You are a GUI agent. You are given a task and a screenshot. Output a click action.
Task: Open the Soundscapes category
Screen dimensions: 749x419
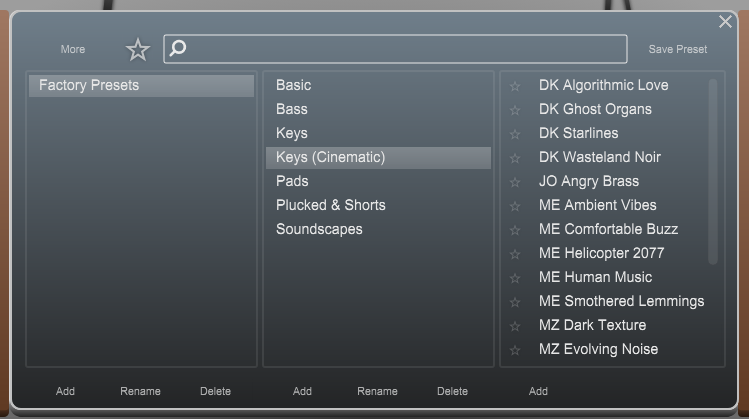319,229
